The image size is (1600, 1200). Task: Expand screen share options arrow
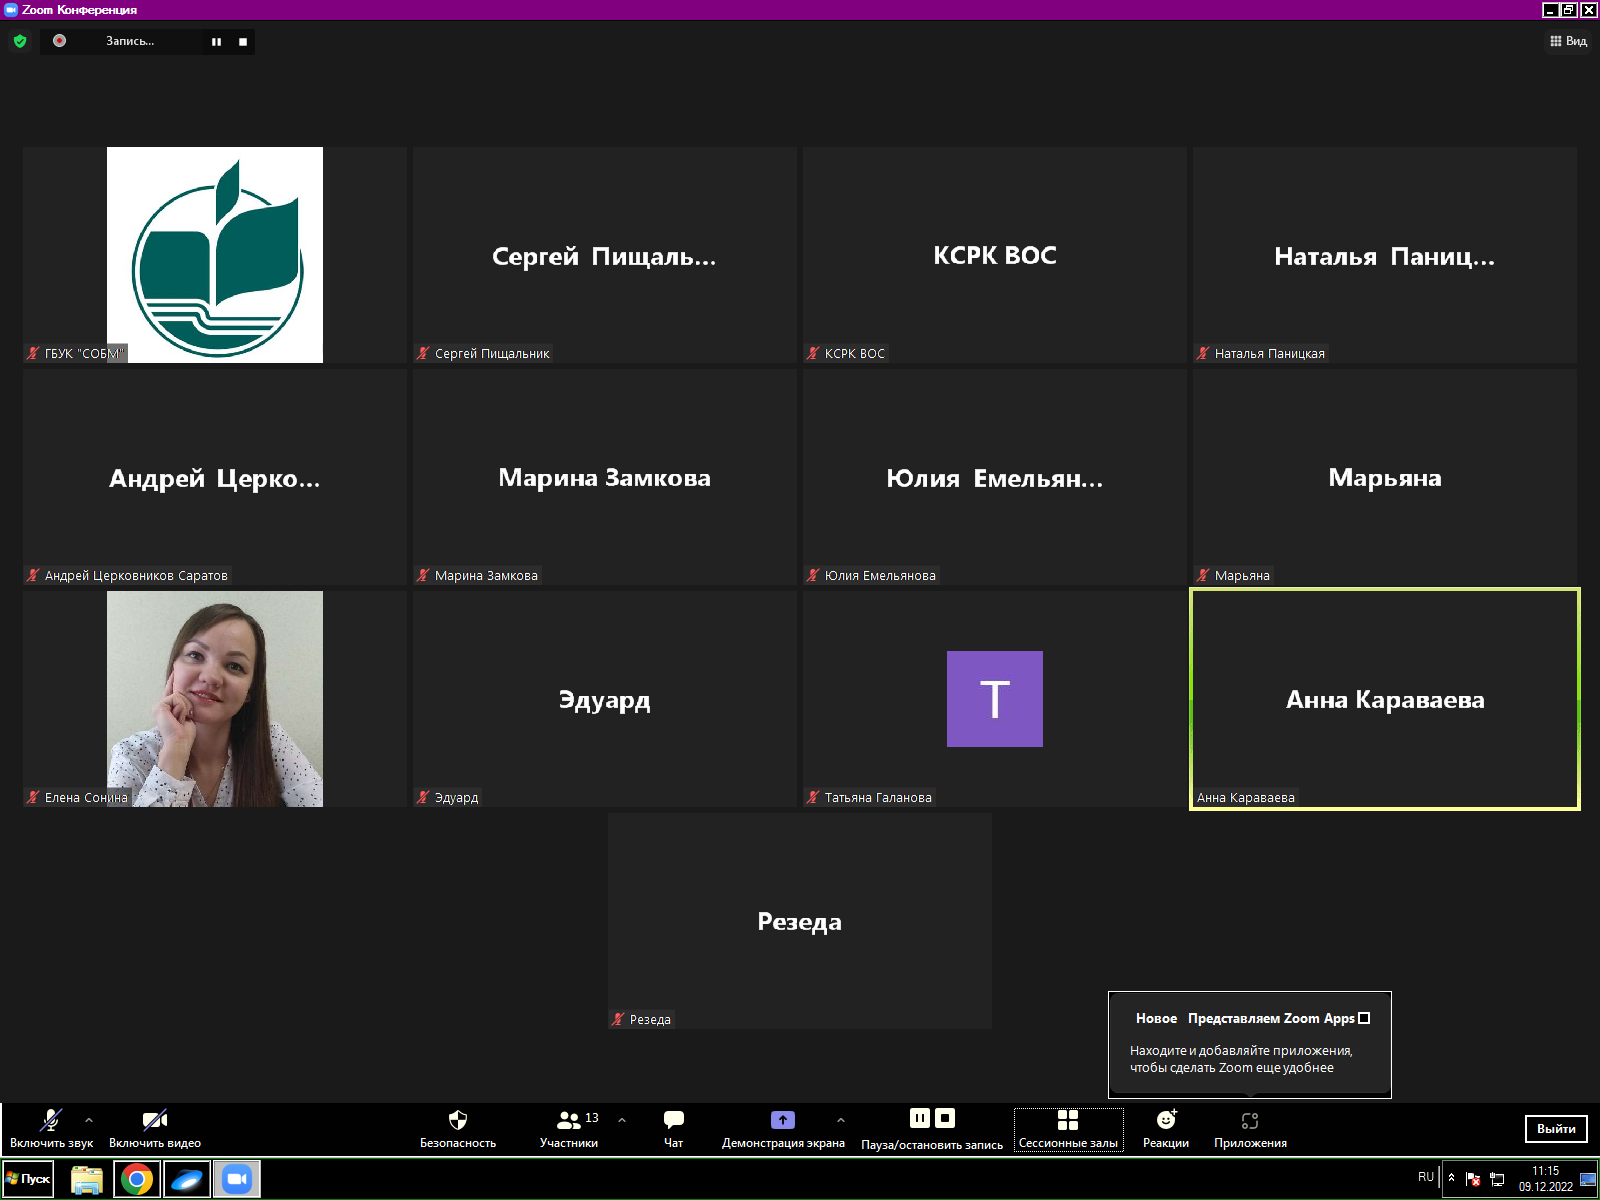click(841, 1120)
